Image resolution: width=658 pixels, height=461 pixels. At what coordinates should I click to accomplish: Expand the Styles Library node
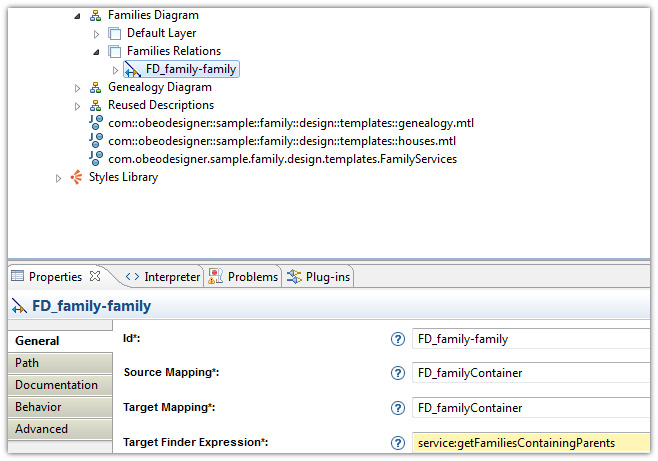59,178
